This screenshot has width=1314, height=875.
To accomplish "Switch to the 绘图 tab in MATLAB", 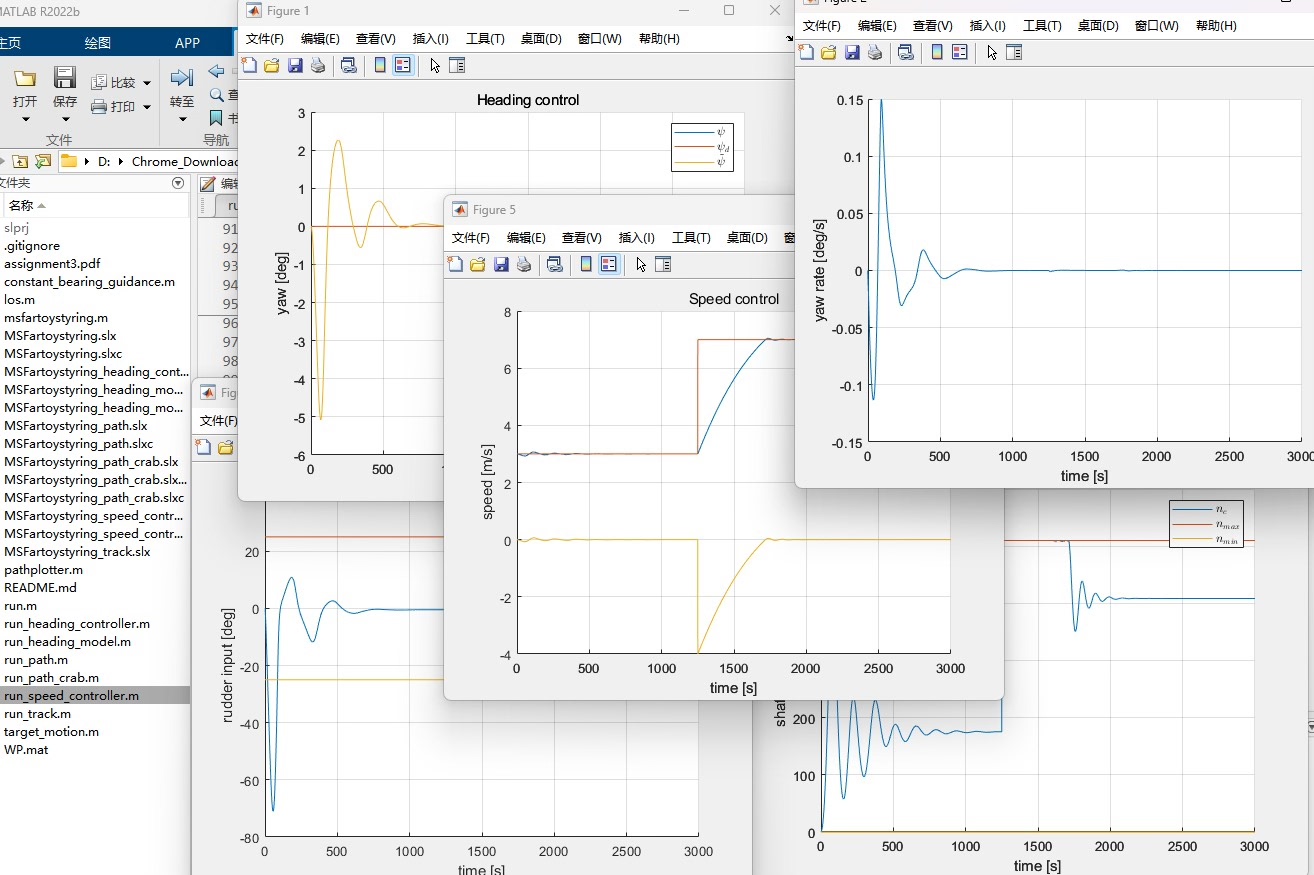I will (x=98, y=43).
